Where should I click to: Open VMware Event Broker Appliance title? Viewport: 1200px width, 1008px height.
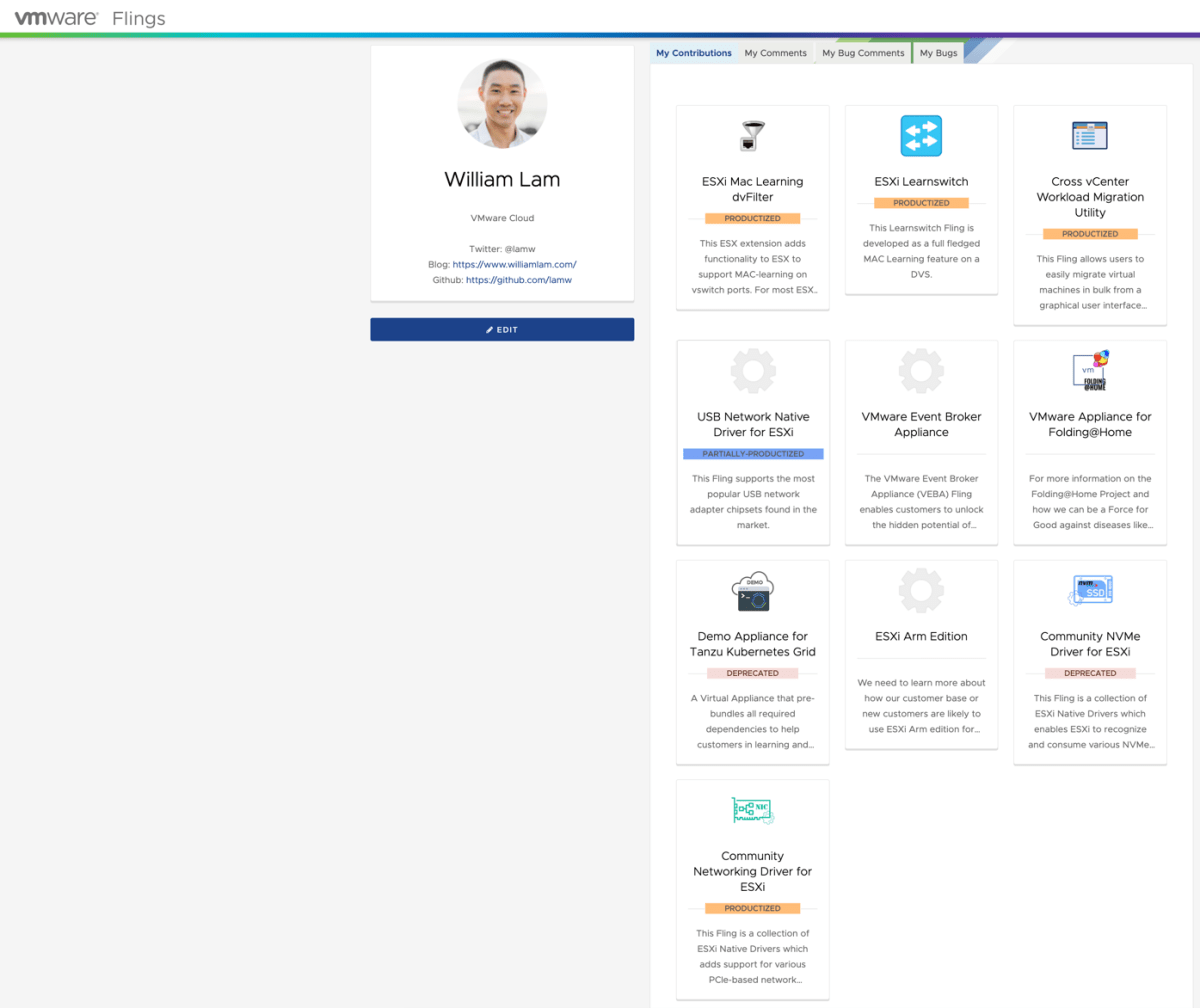(921, 424)
